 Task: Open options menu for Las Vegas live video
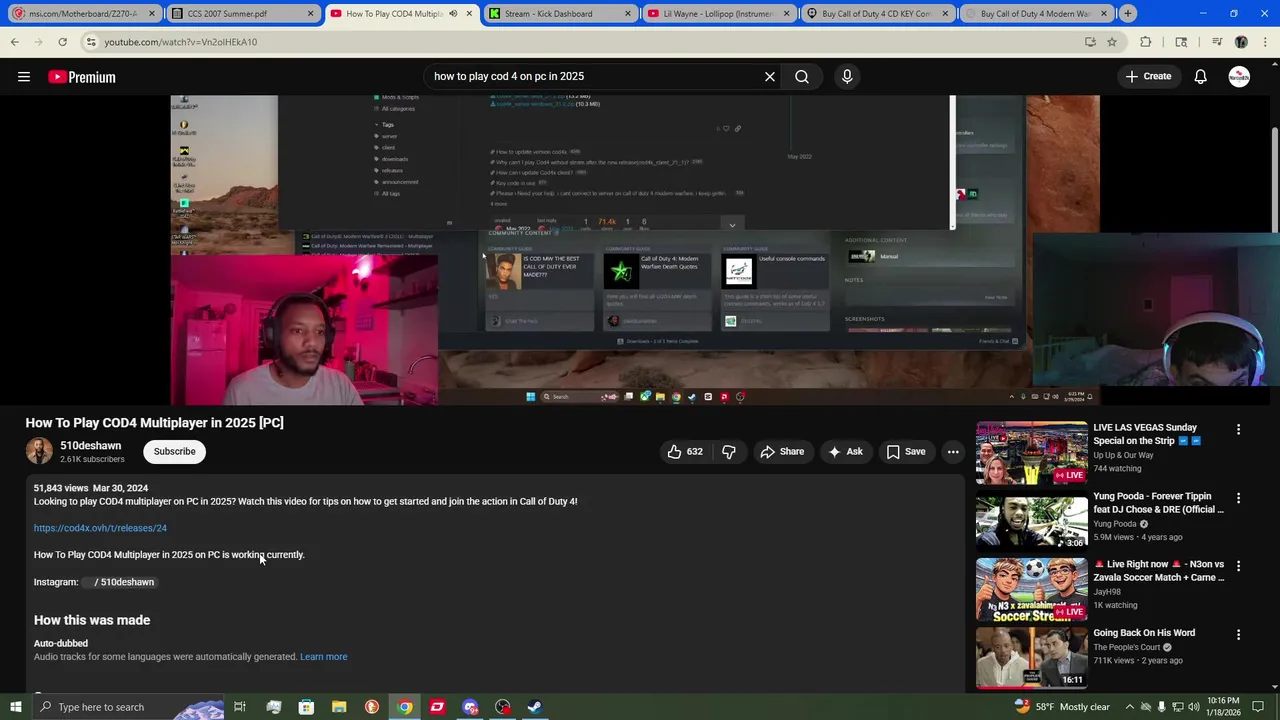point(1238,430)
